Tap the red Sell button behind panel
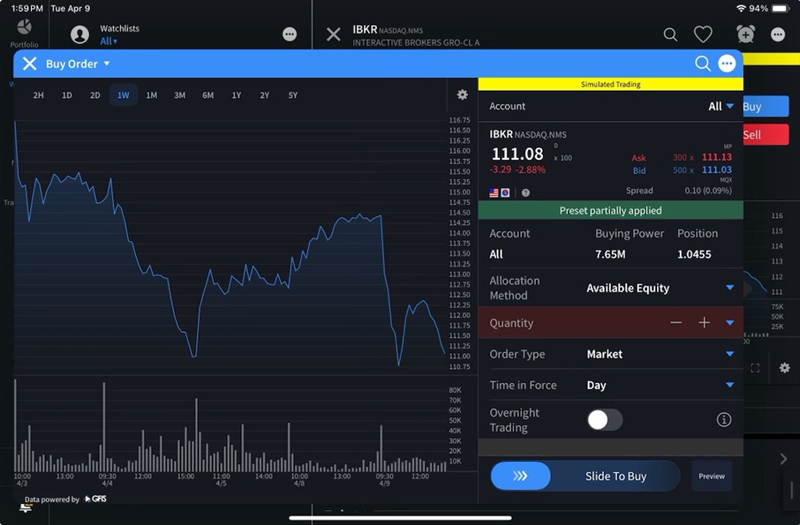This screenshot has height=525, width=800. click(x=766, y=135)
